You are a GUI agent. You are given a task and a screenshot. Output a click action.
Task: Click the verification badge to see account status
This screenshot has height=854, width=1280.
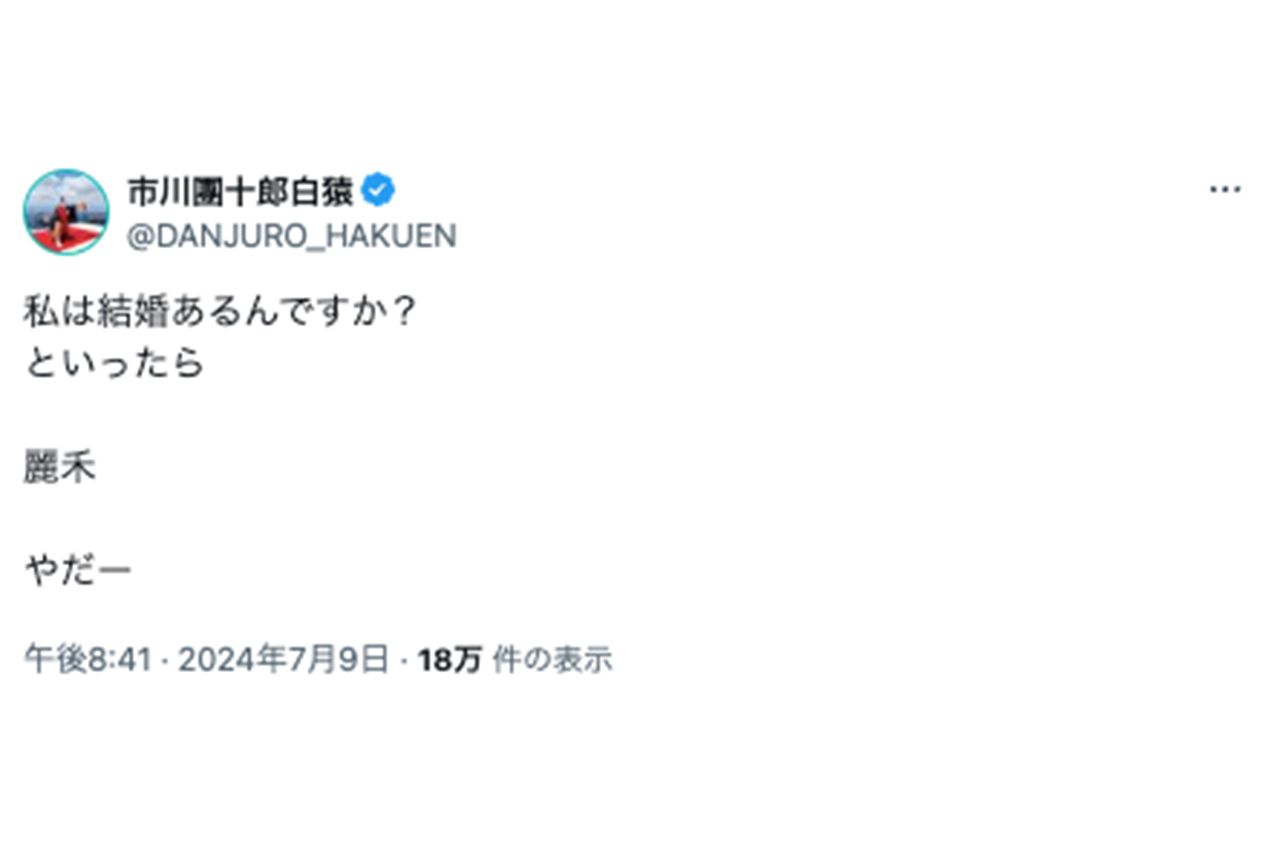point(380,187)
